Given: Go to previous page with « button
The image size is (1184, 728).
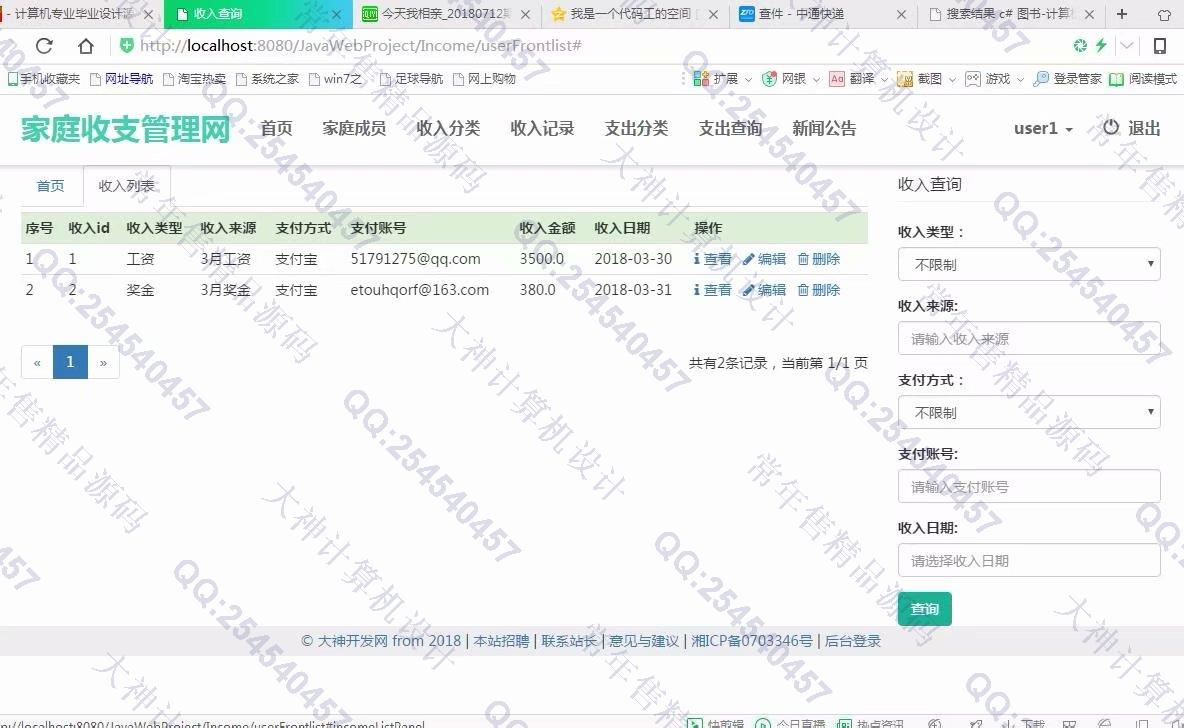Looking at the screenshot, I should tap(37, 362).
